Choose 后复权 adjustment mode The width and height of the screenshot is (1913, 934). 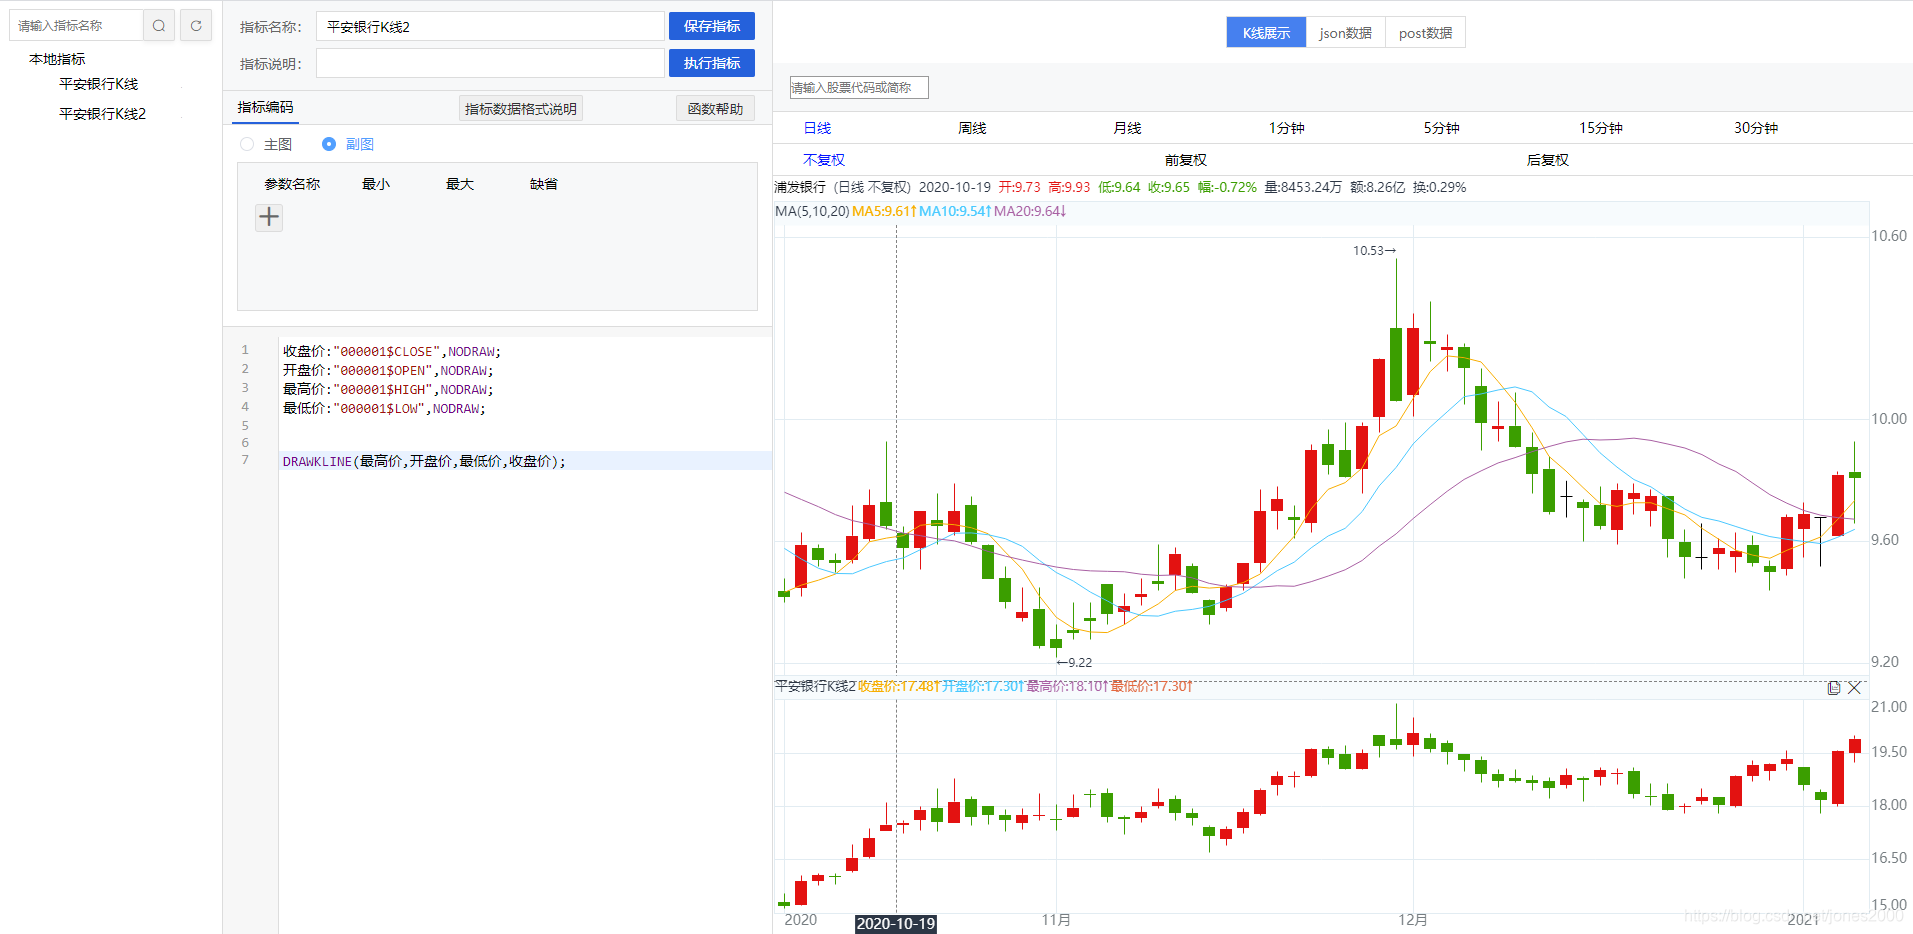point(1548,160)
